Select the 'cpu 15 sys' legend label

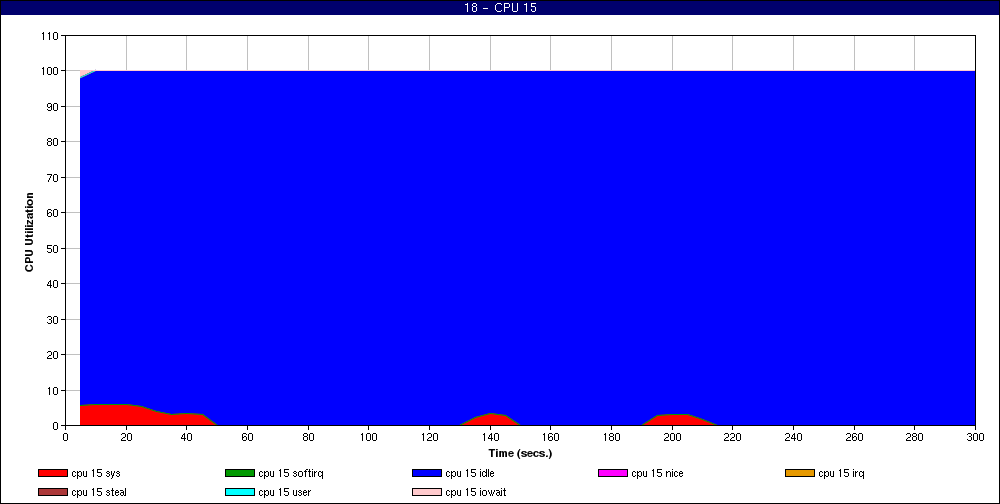(96, 473)
